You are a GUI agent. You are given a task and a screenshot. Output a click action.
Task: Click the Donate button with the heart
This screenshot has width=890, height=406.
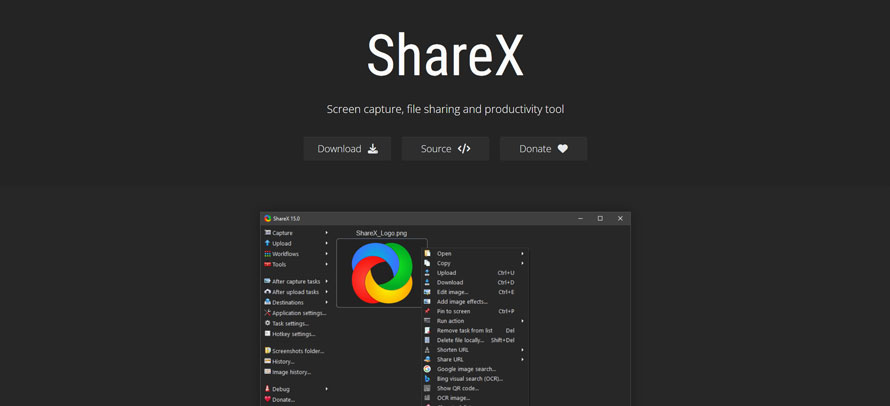pos(544,149)
